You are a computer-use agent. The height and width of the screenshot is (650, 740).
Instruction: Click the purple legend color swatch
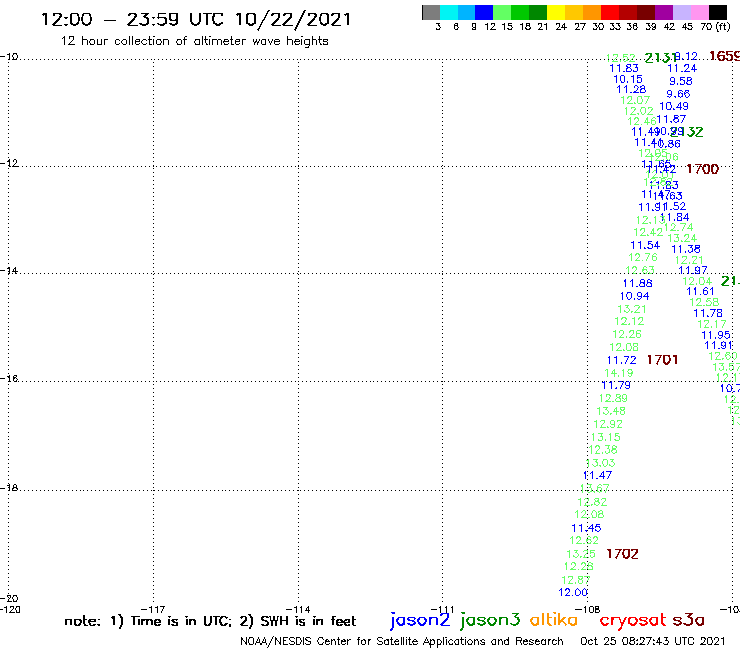click(664, 12)
